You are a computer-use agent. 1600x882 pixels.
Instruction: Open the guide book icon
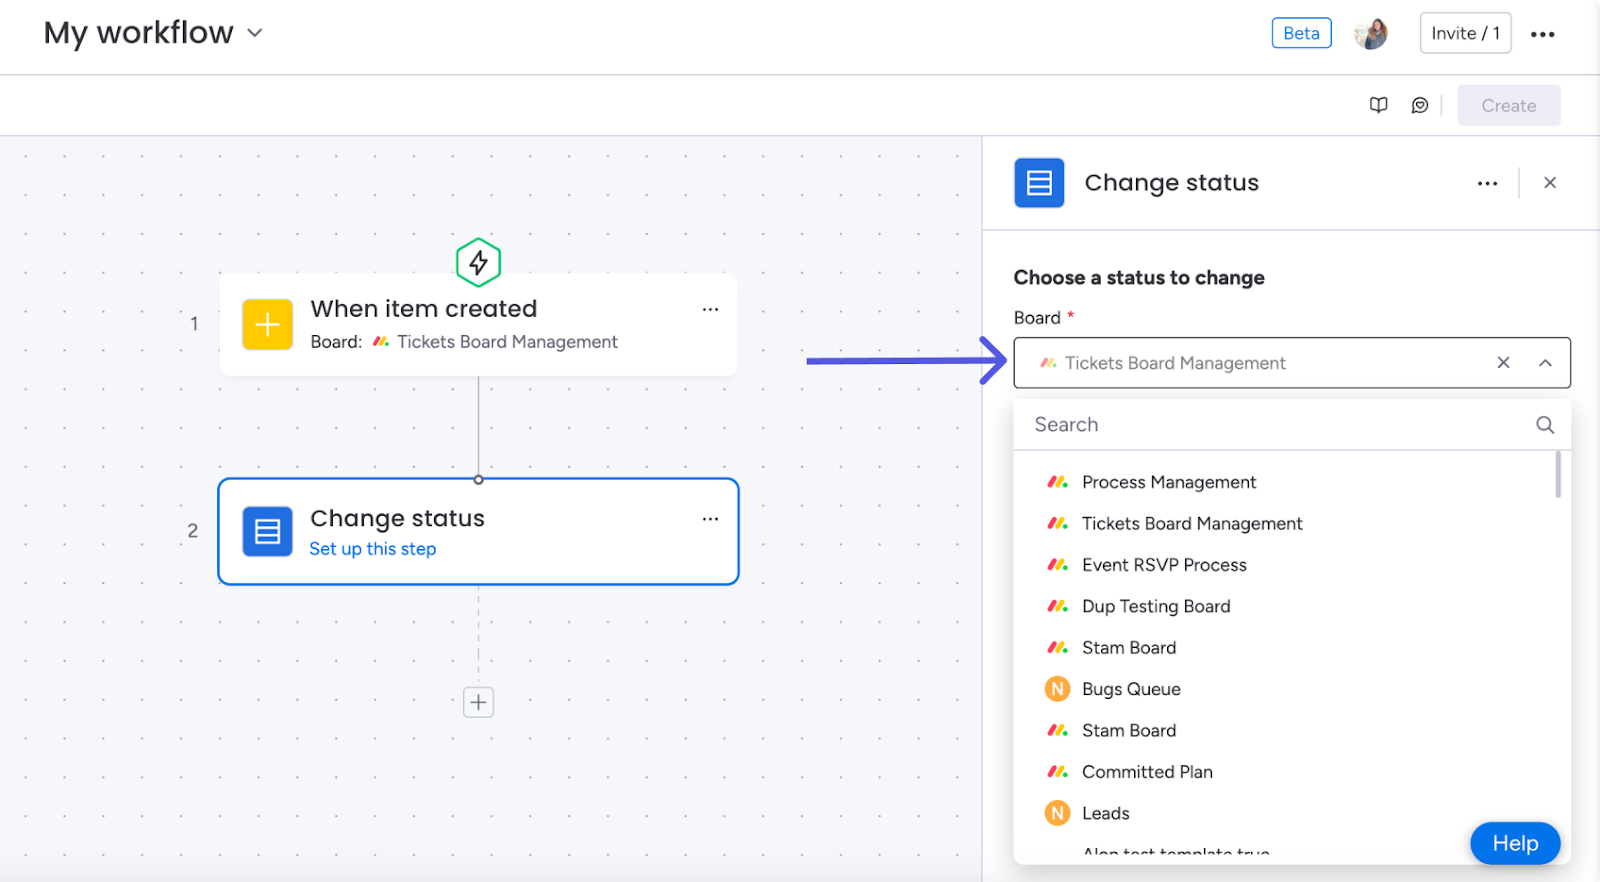[x=1378, y=105]
